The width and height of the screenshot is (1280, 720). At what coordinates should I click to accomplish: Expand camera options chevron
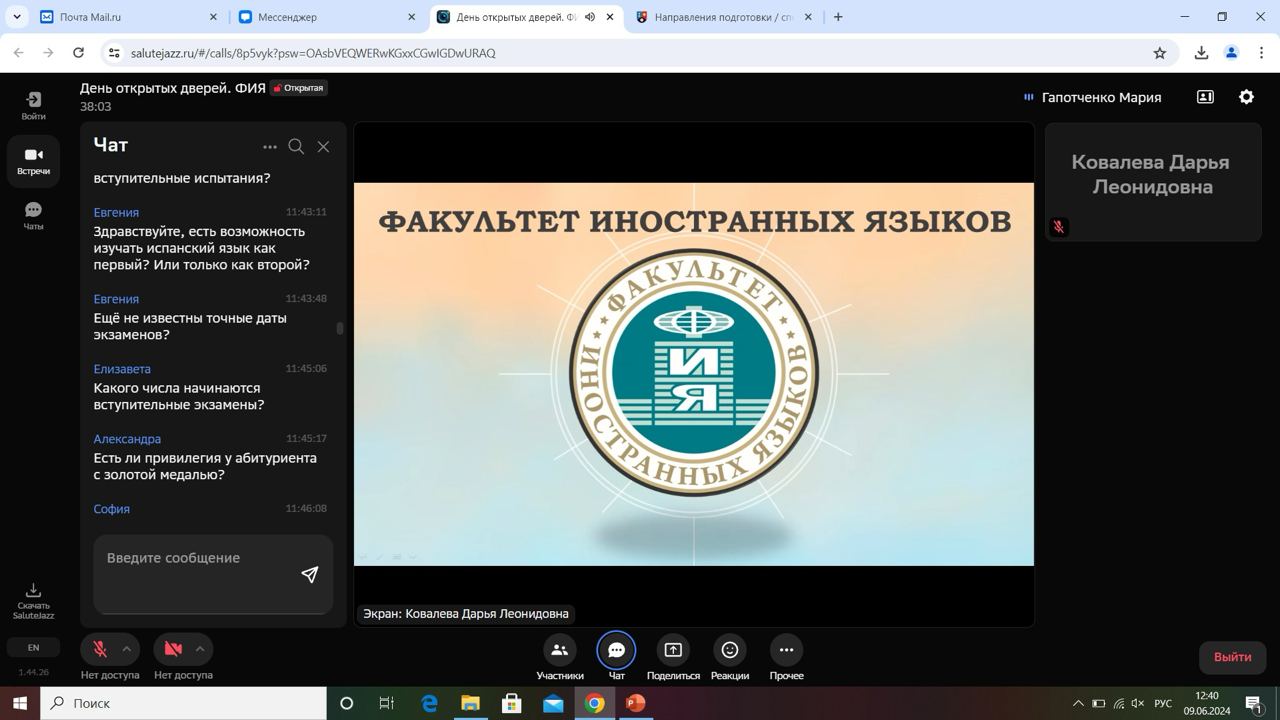click(200, 649)
